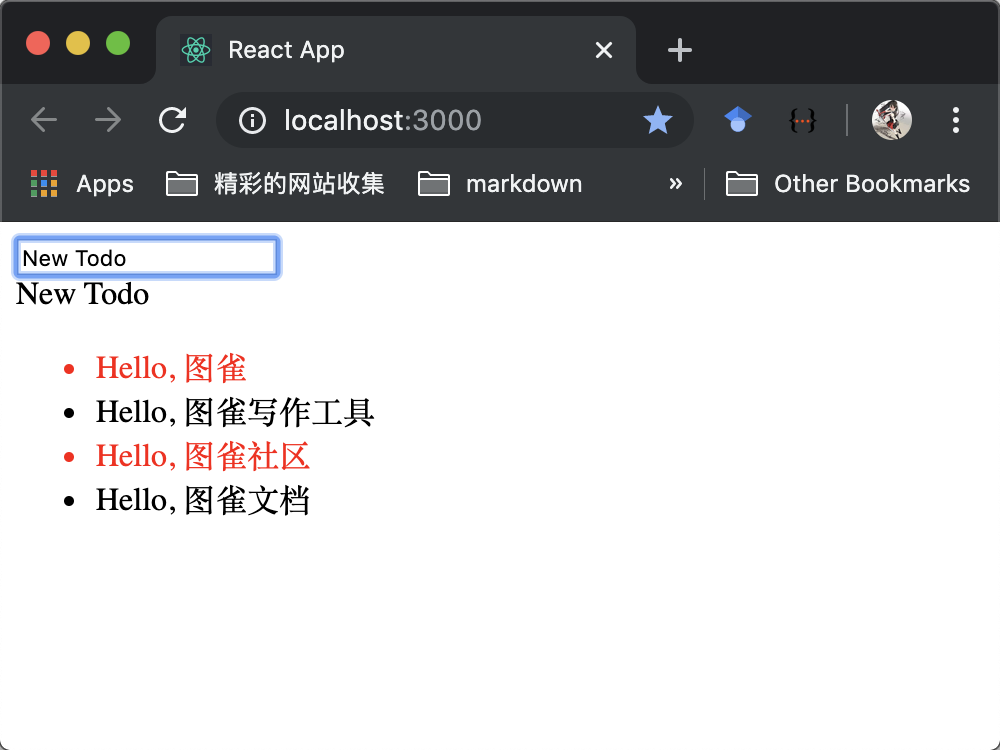
Task: Click the back navigation arrow
Action: pyautogui.click(x=44, y=119)
